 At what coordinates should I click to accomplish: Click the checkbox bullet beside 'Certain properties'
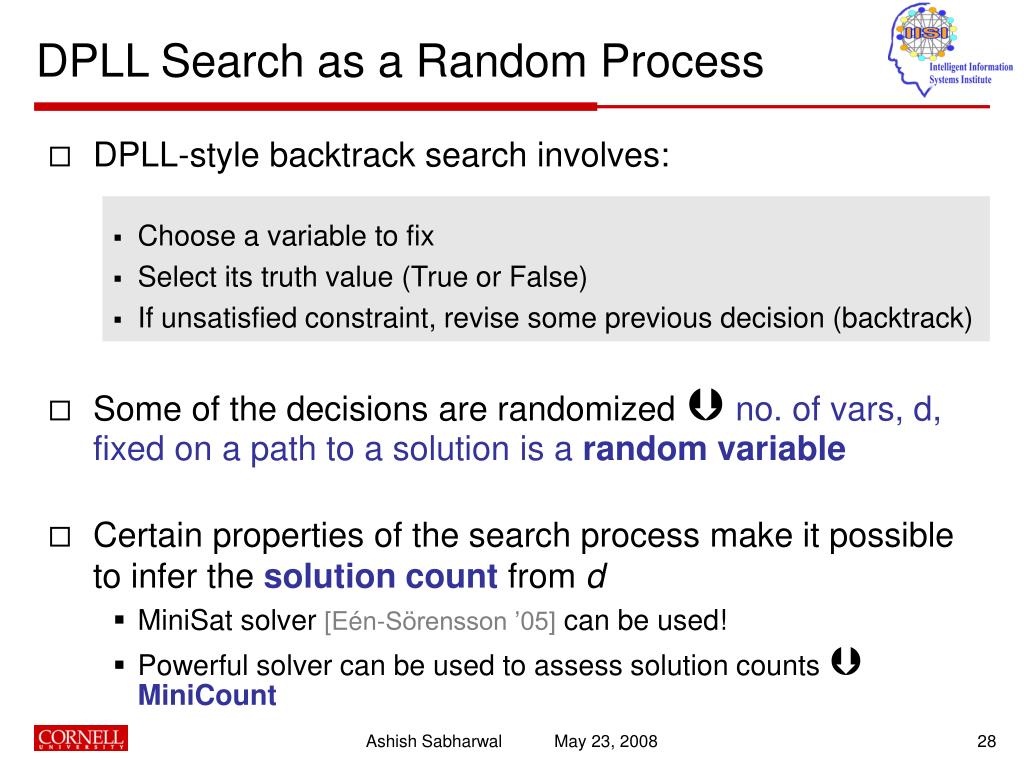60,537
